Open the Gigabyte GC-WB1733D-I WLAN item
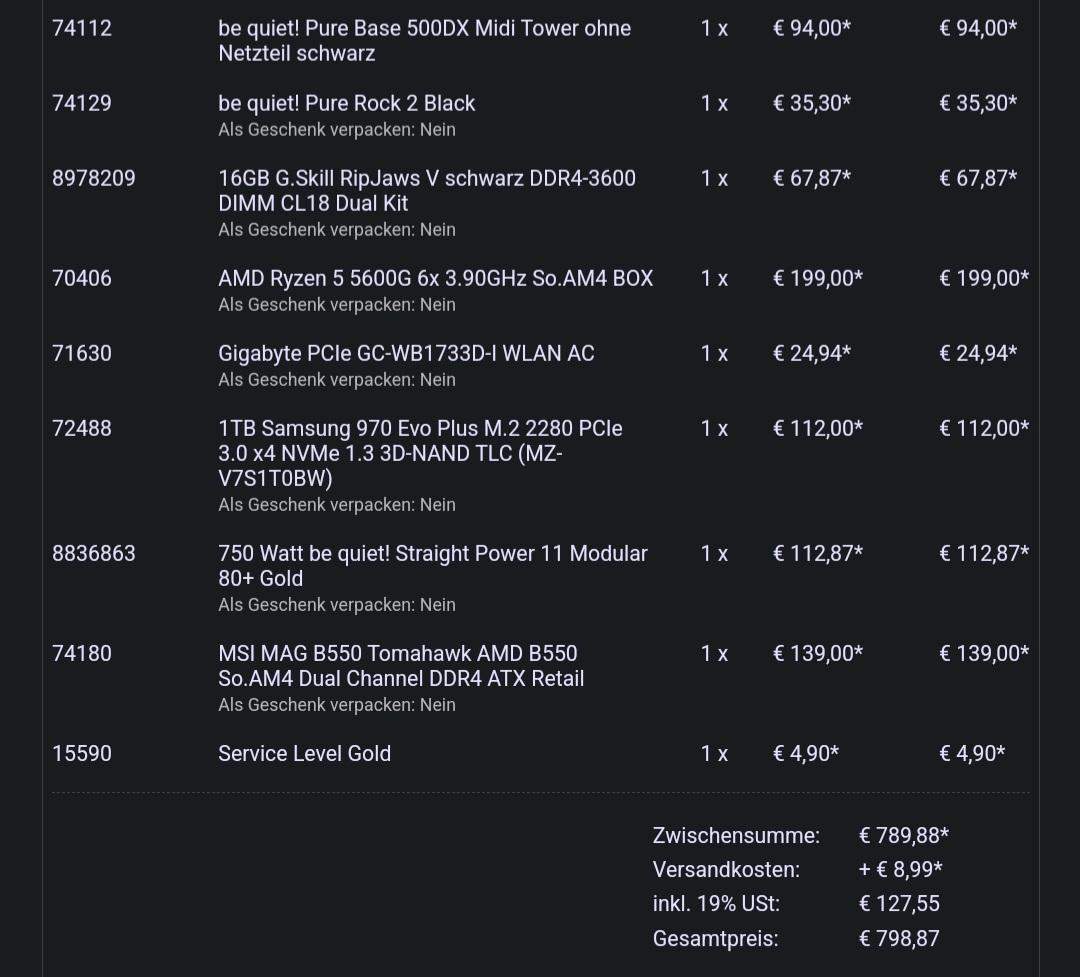Viewport: 1080px width, 977px height. click(x=406, y=353)
